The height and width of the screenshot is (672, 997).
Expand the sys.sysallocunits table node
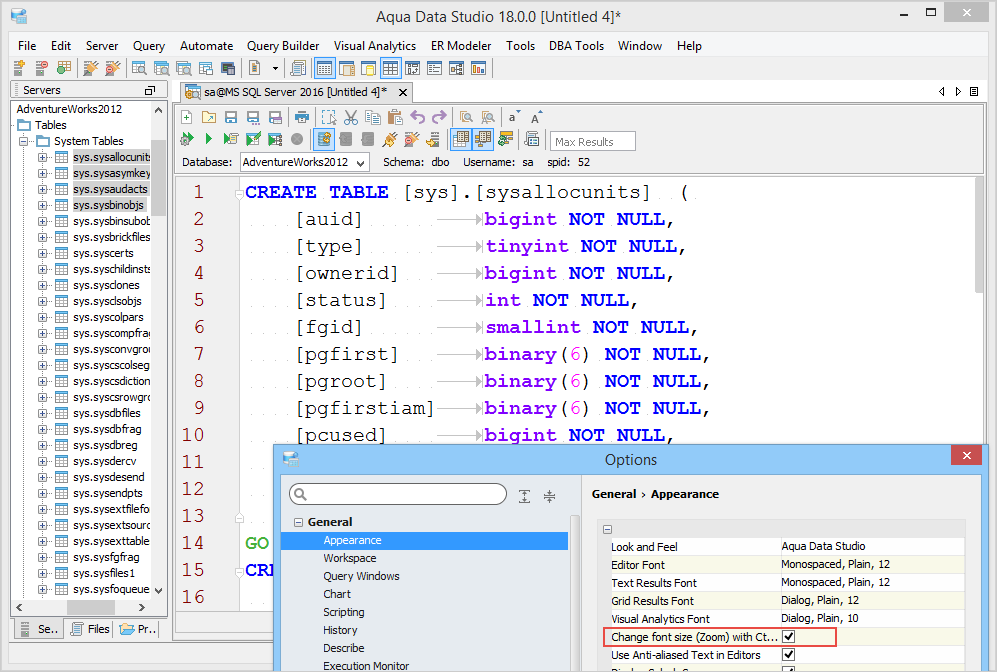click(42, 157)
